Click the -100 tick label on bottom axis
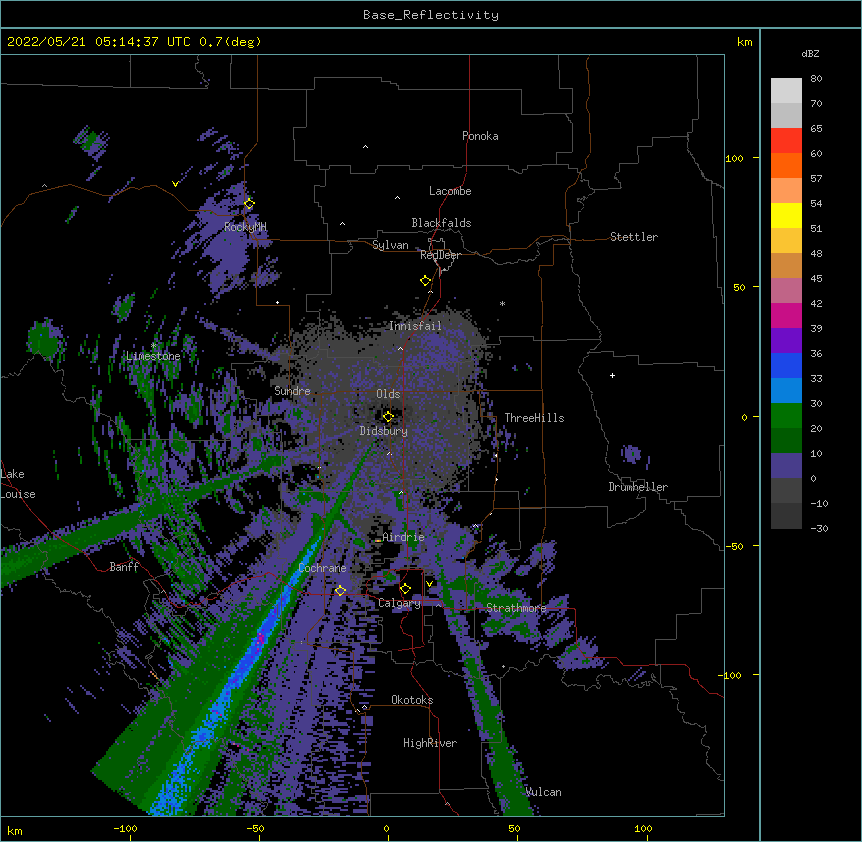The height and width of the screenshot is (842, 862). 125,828
